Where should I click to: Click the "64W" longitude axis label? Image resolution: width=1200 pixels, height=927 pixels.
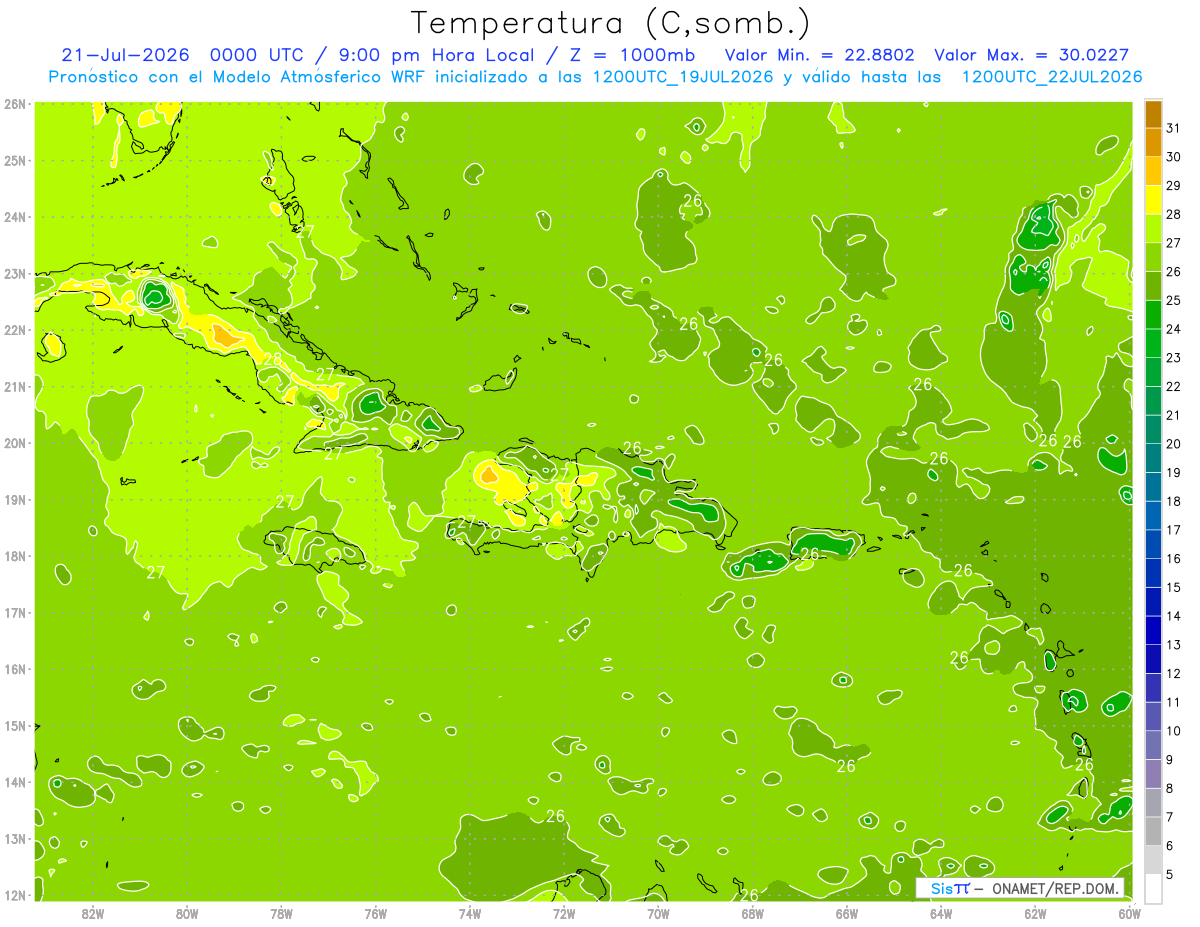941,913
